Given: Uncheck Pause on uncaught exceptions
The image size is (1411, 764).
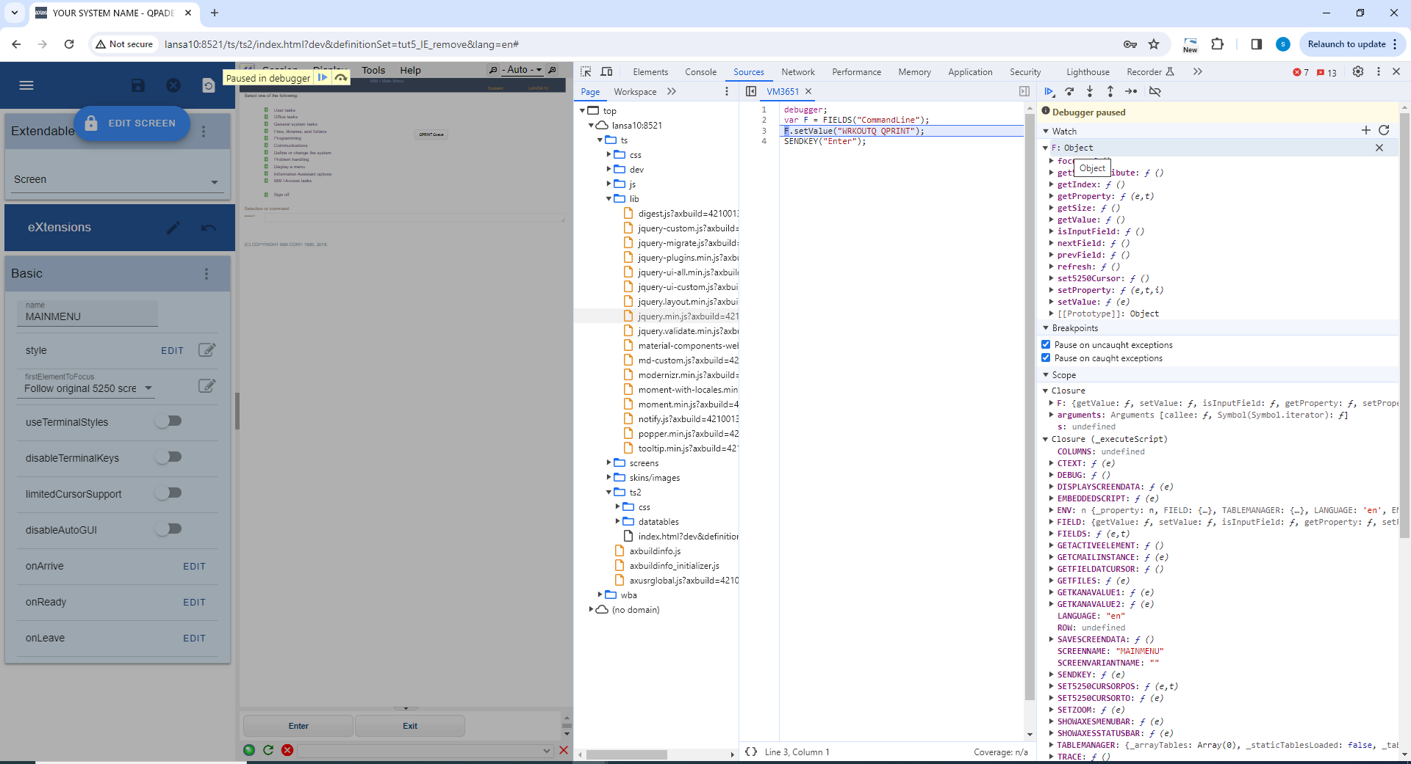Looking at the screenshot, I should coord(1046,345).
